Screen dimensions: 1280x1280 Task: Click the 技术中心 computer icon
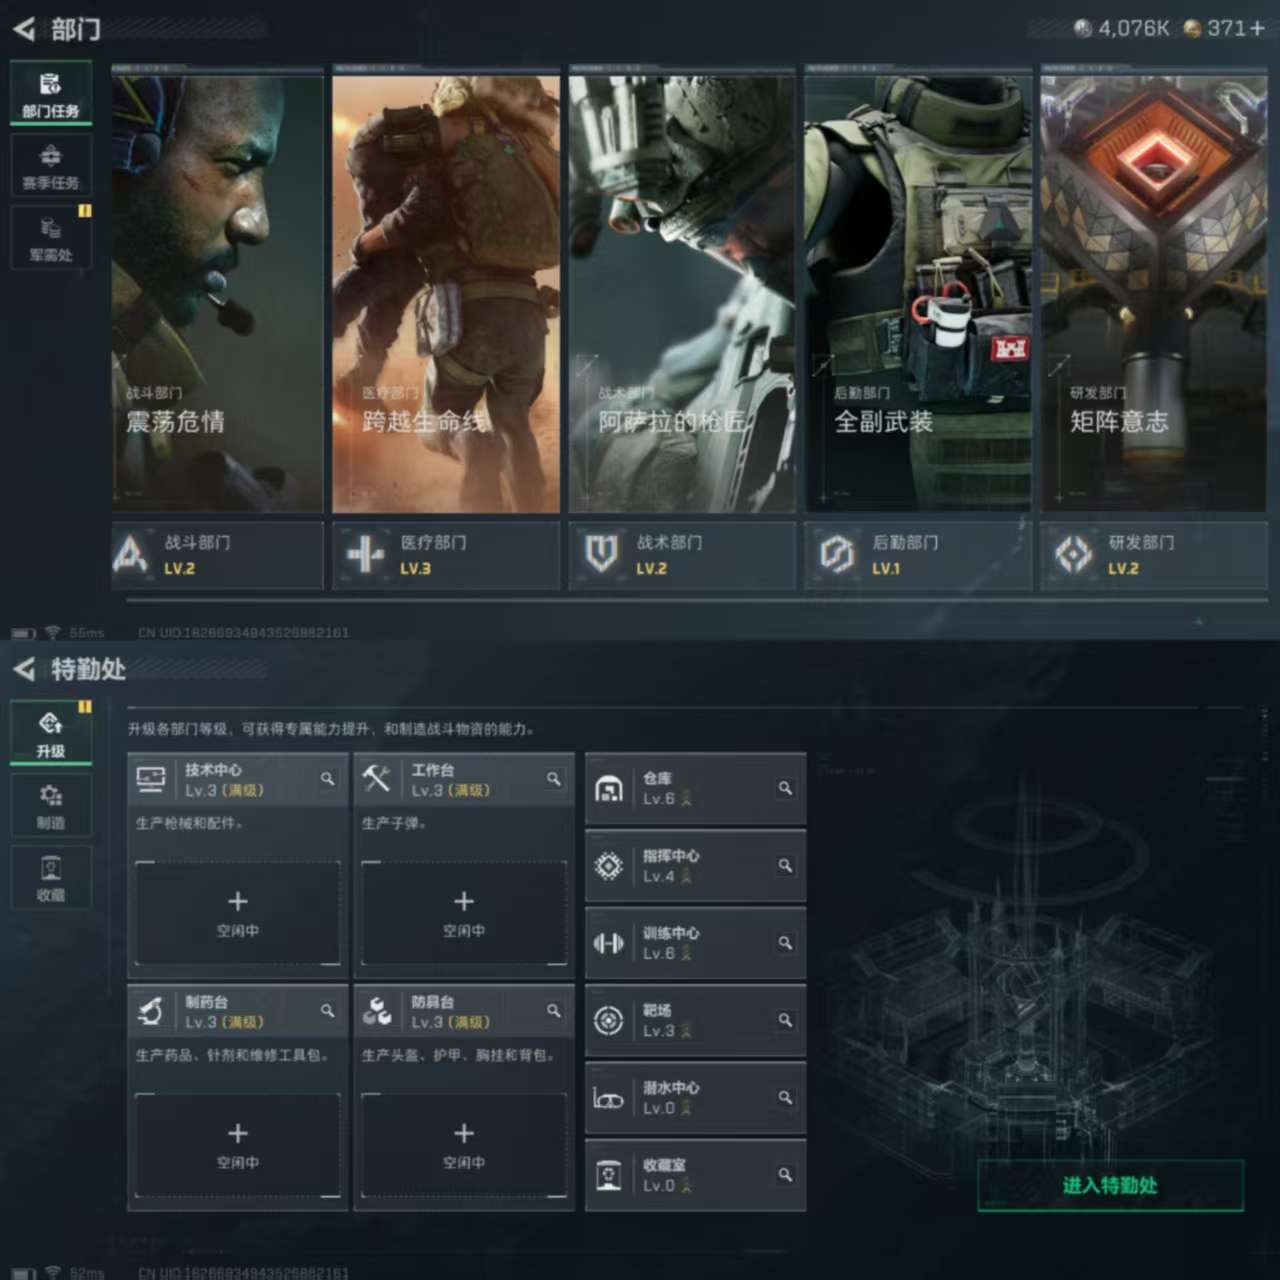151,780
